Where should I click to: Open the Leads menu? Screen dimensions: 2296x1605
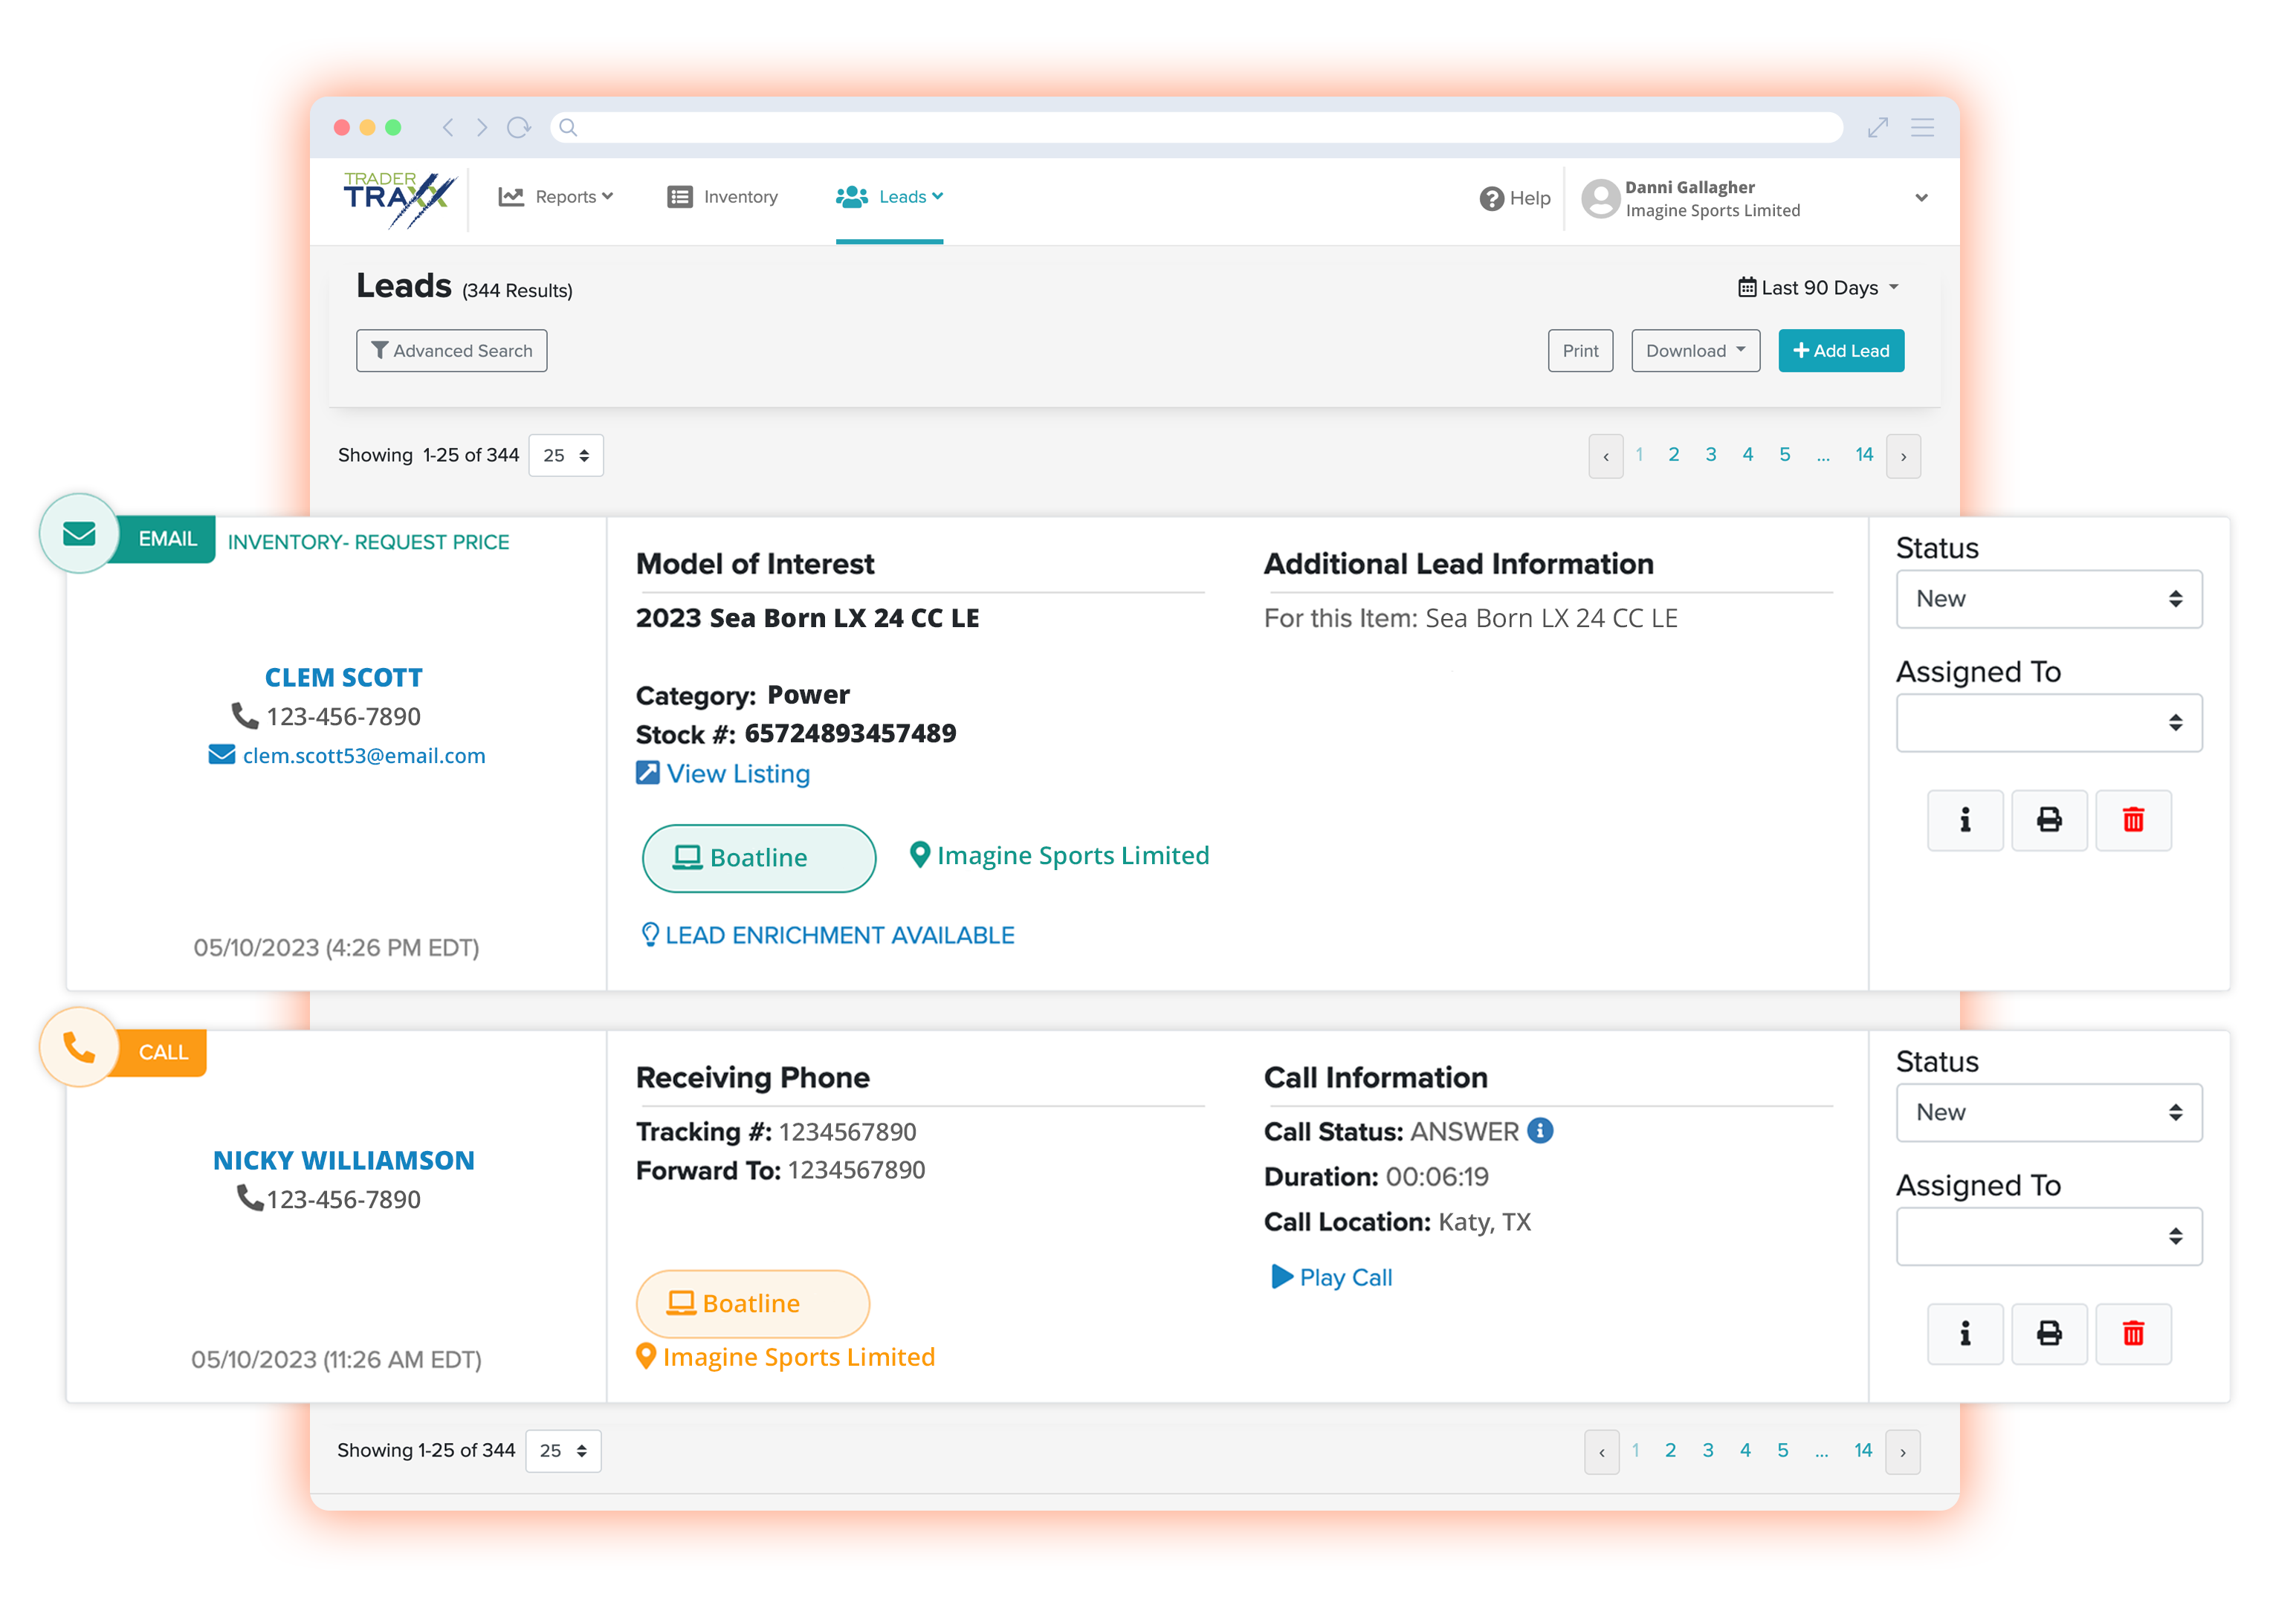pos(889,197)
